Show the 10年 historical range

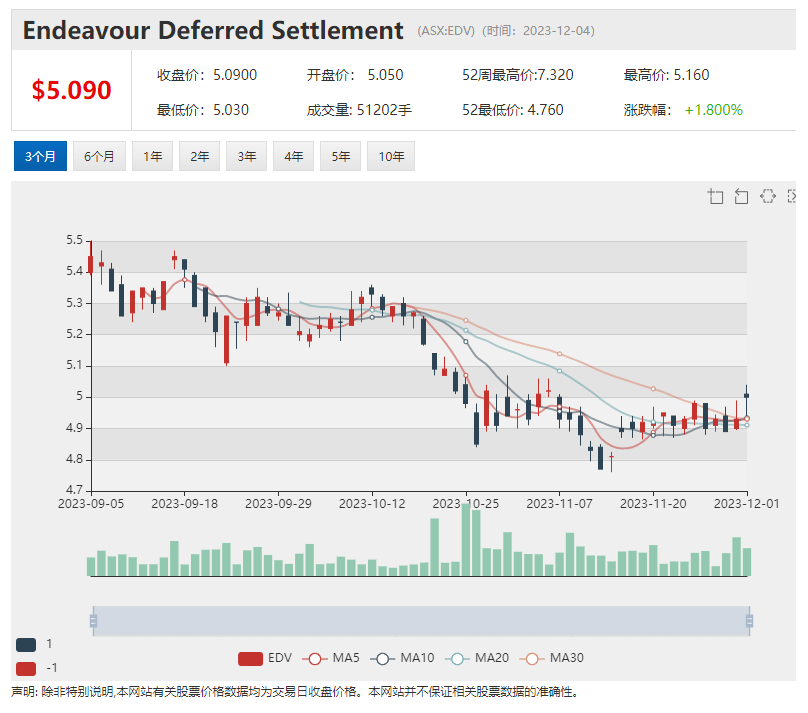(391, 156)
